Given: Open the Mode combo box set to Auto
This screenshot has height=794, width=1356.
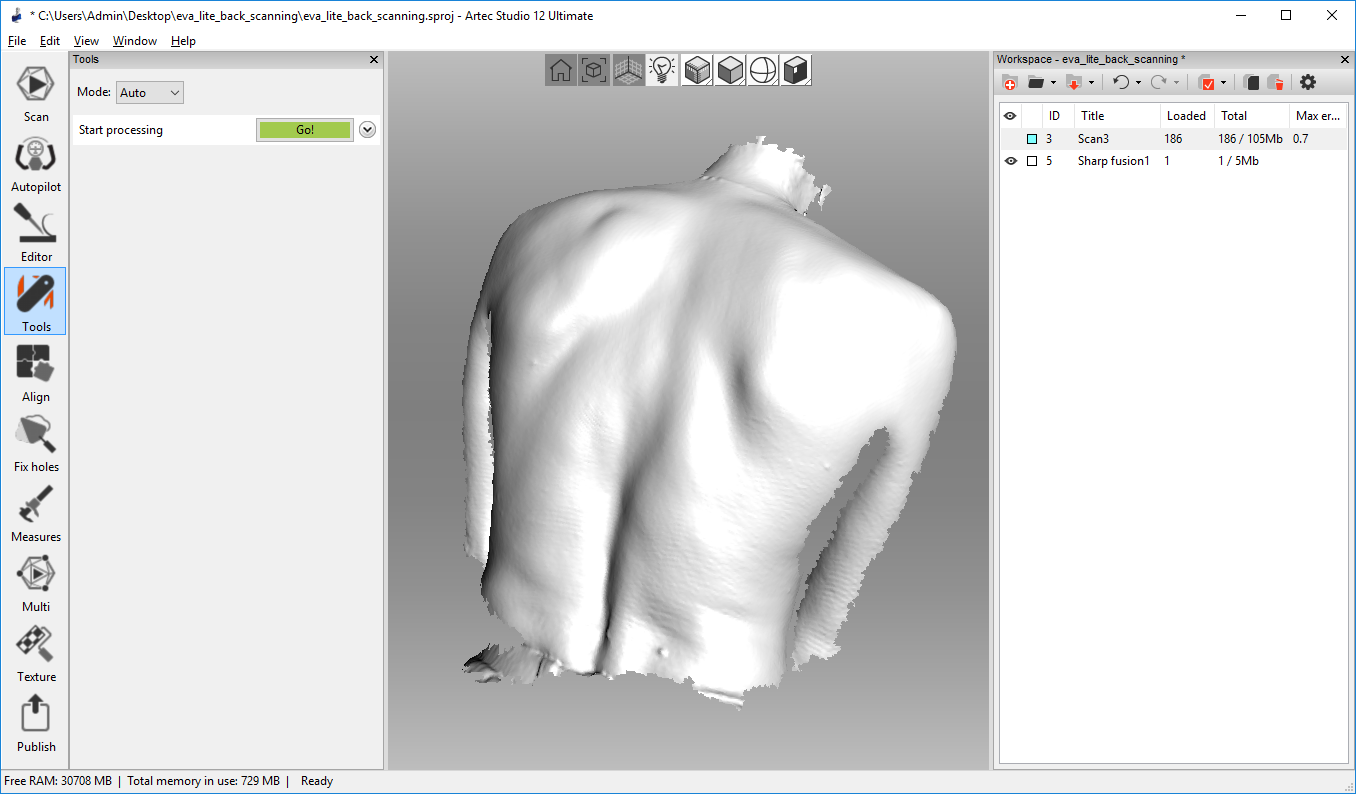Looking at the screenshot, I should coord(150,93).
